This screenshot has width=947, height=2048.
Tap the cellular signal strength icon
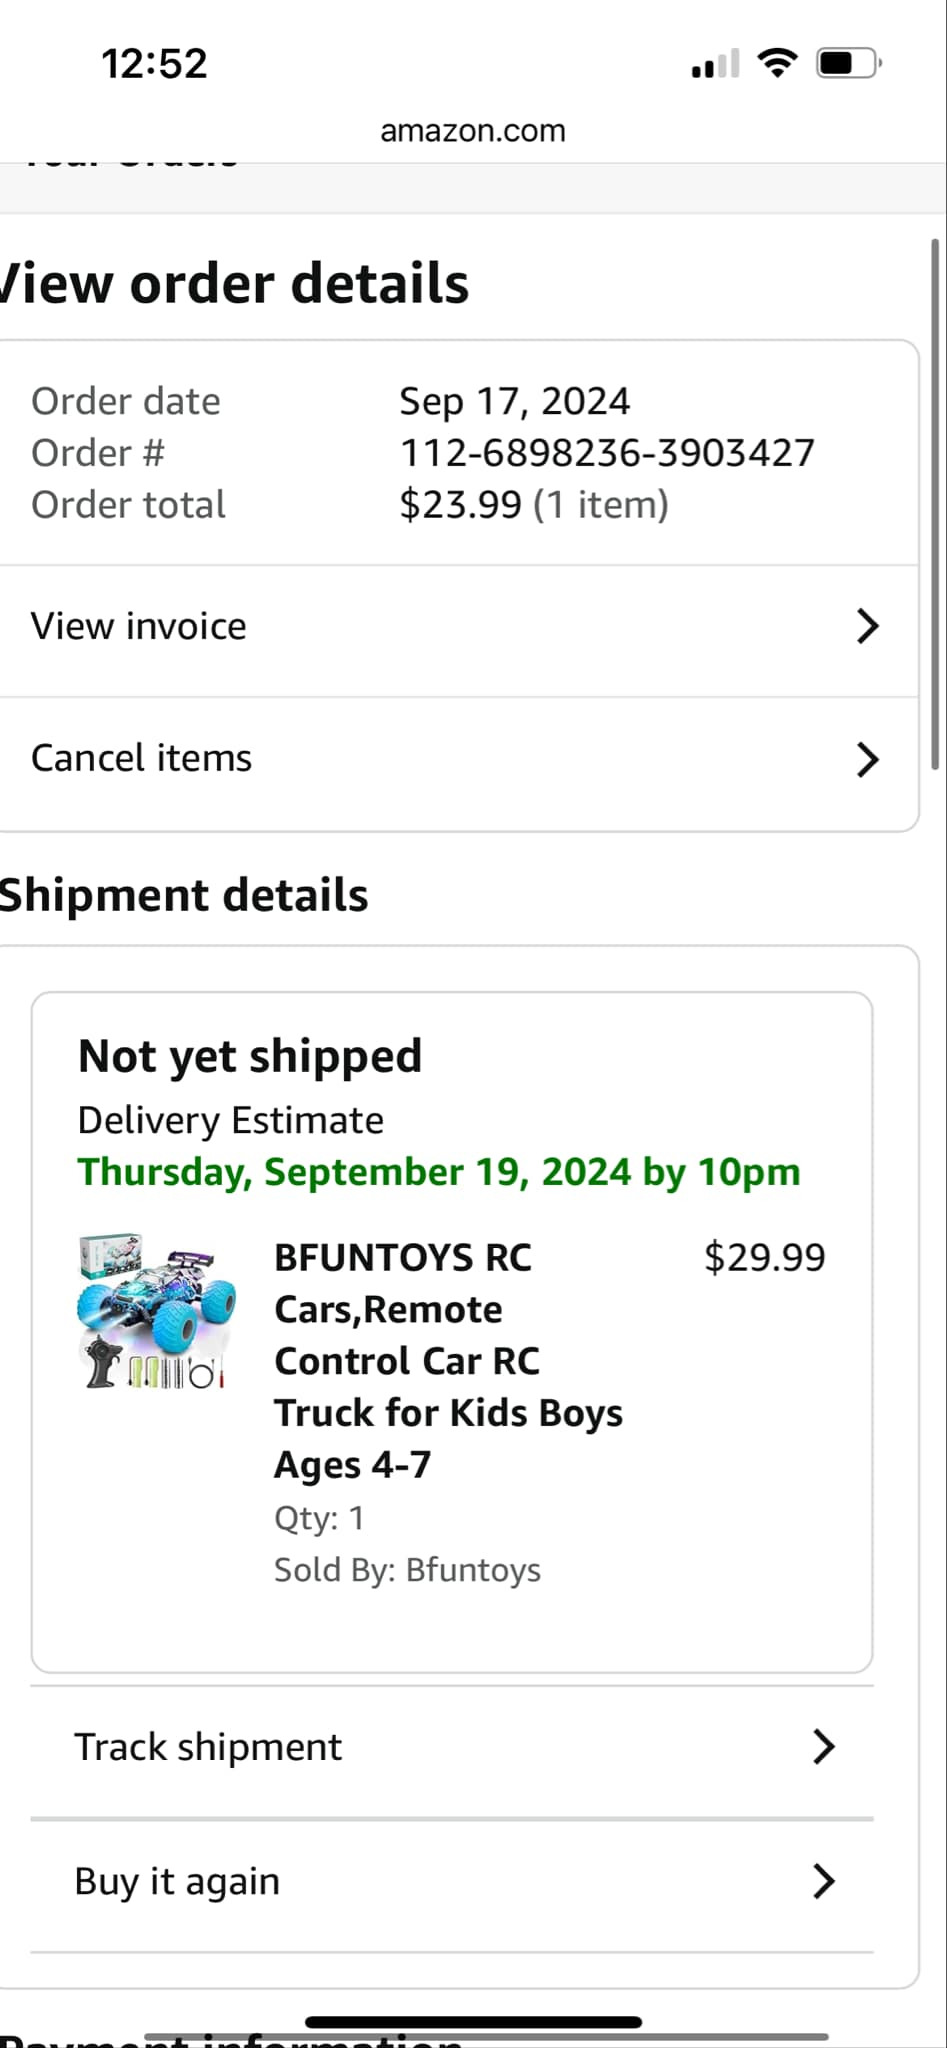coord(715,64)
